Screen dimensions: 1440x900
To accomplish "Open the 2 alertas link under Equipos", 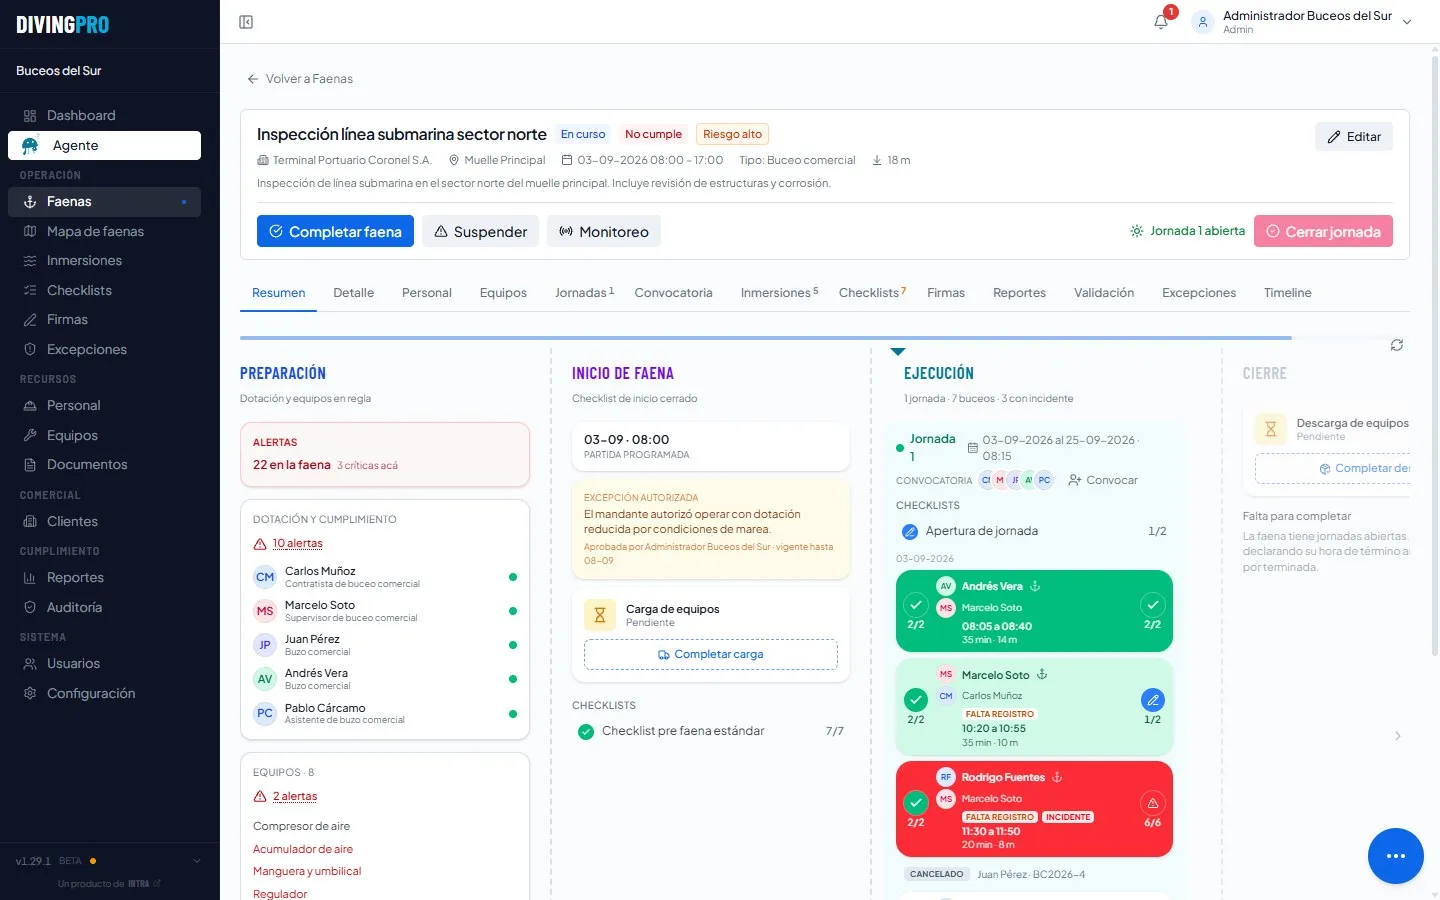I will [295, 797].
